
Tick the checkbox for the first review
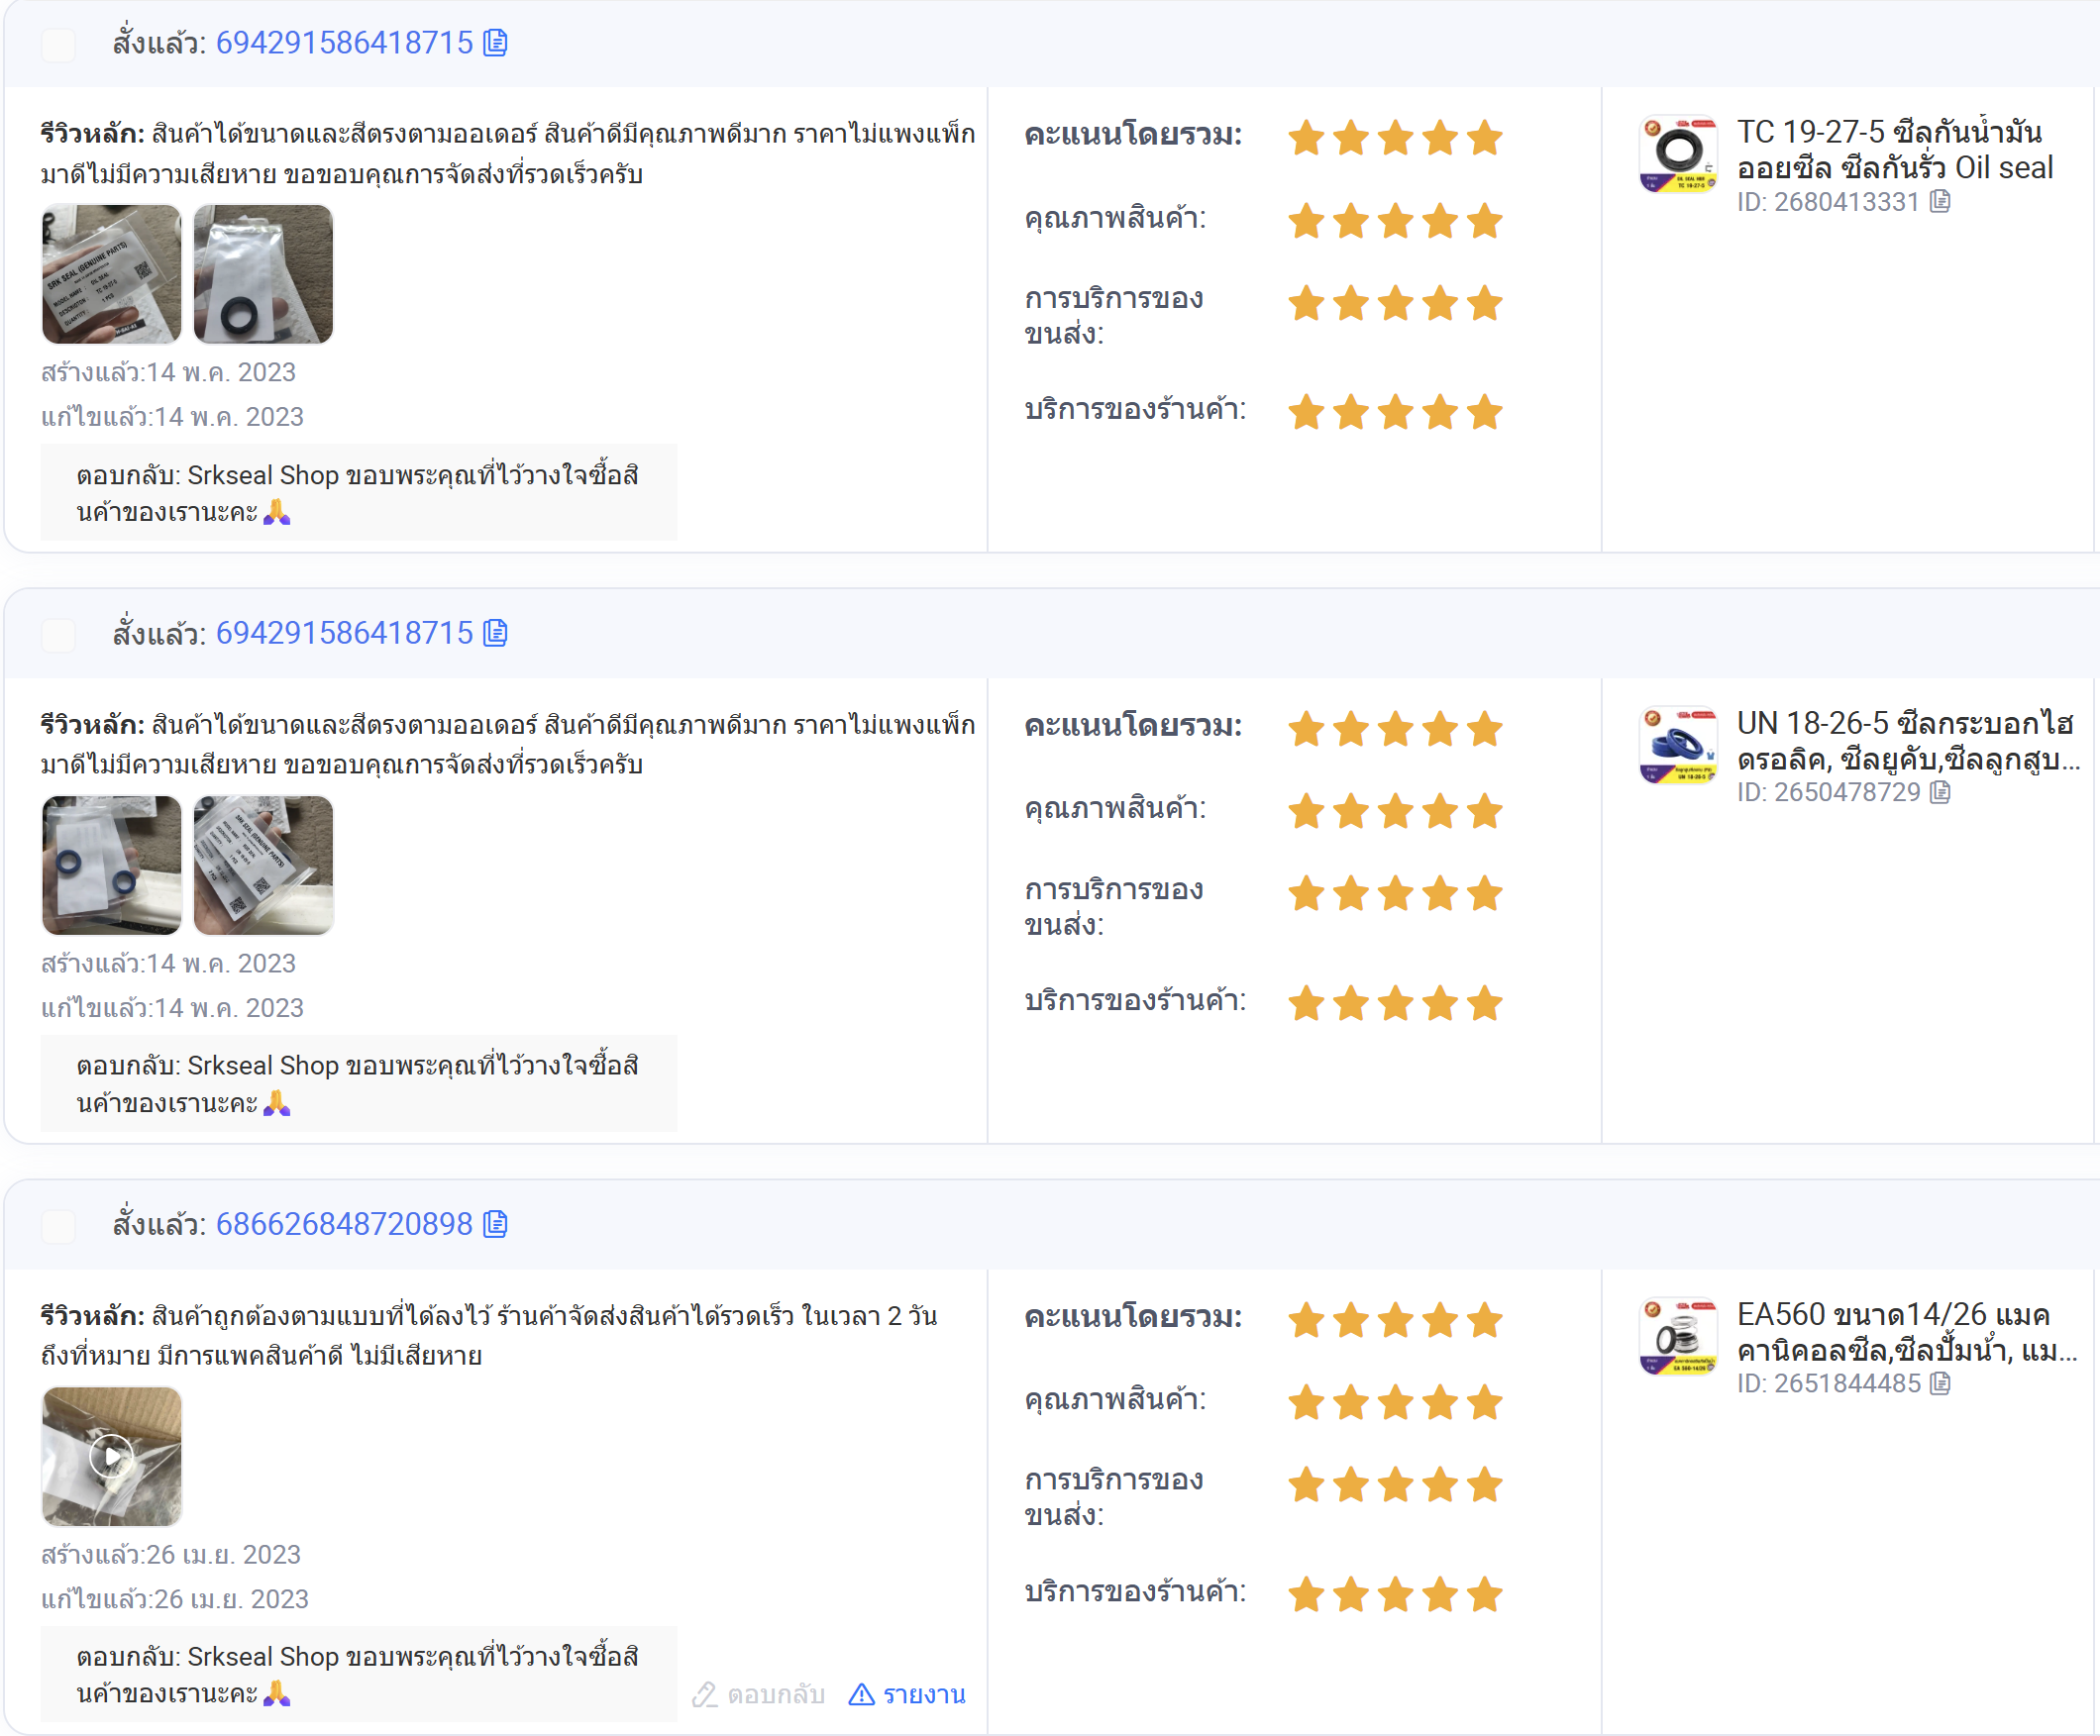click(59, 45)
